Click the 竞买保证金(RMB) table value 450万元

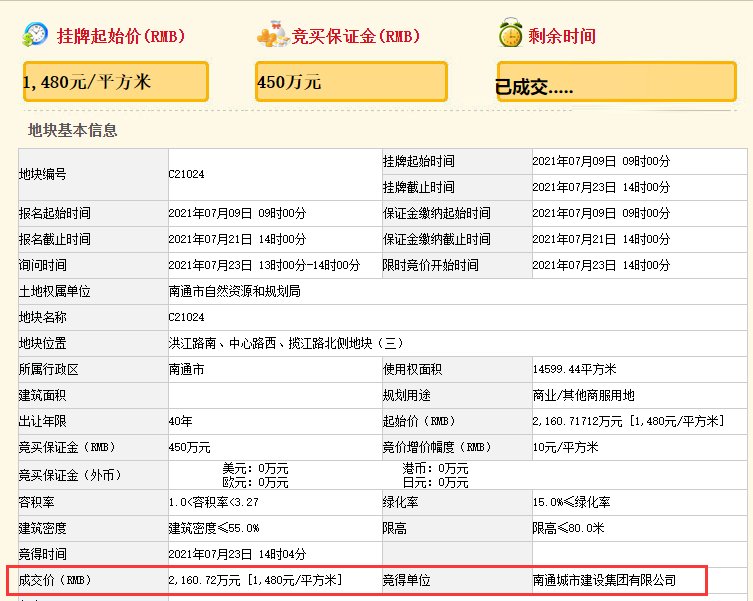point(190,447)
